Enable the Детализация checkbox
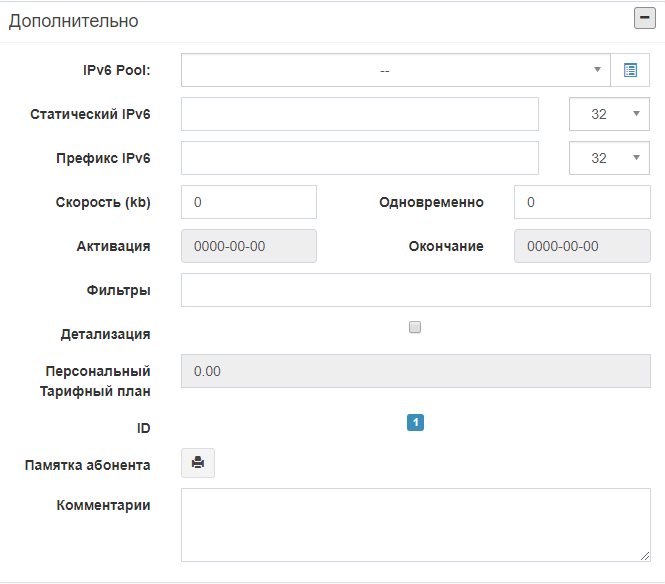 [416, 327]
